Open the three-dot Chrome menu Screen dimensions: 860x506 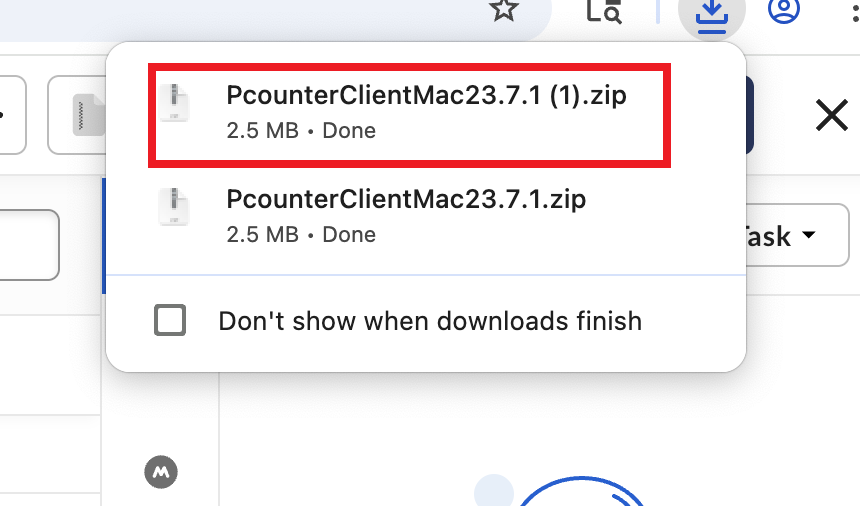point(853,10)
